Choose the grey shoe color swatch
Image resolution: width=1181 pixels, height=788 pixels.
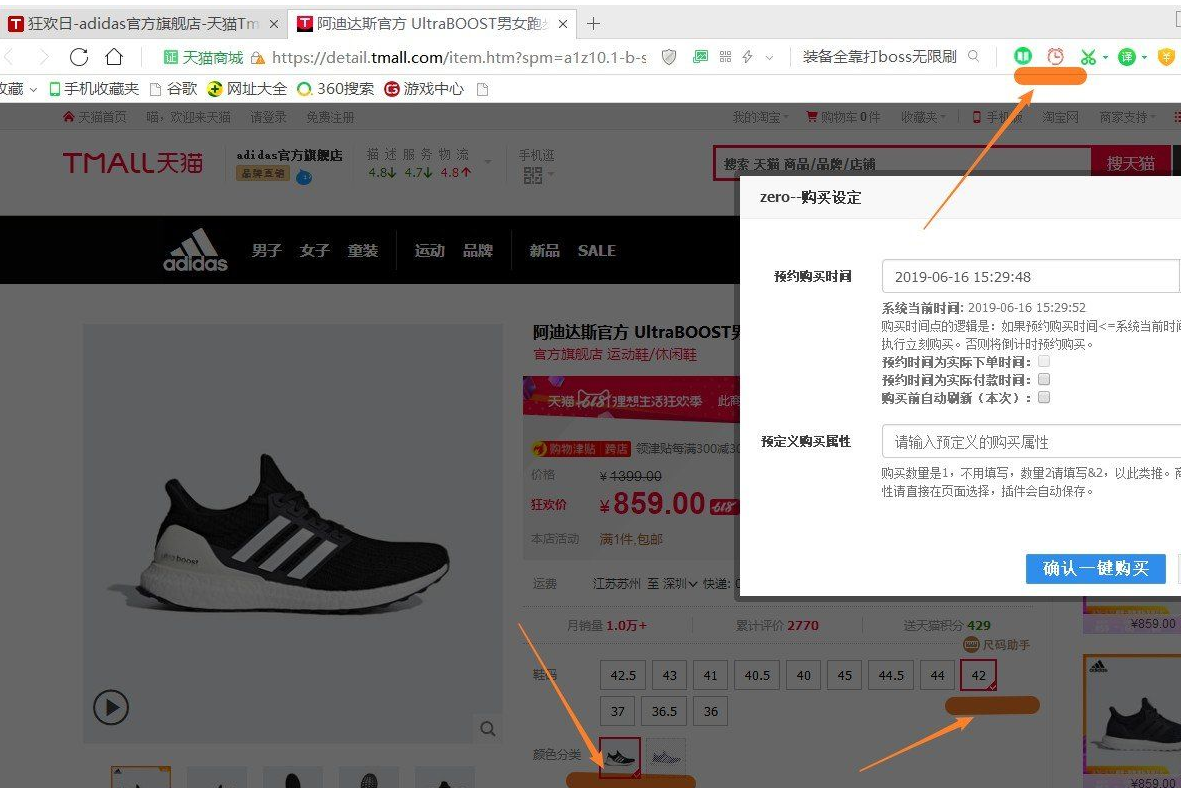(666, 757)
